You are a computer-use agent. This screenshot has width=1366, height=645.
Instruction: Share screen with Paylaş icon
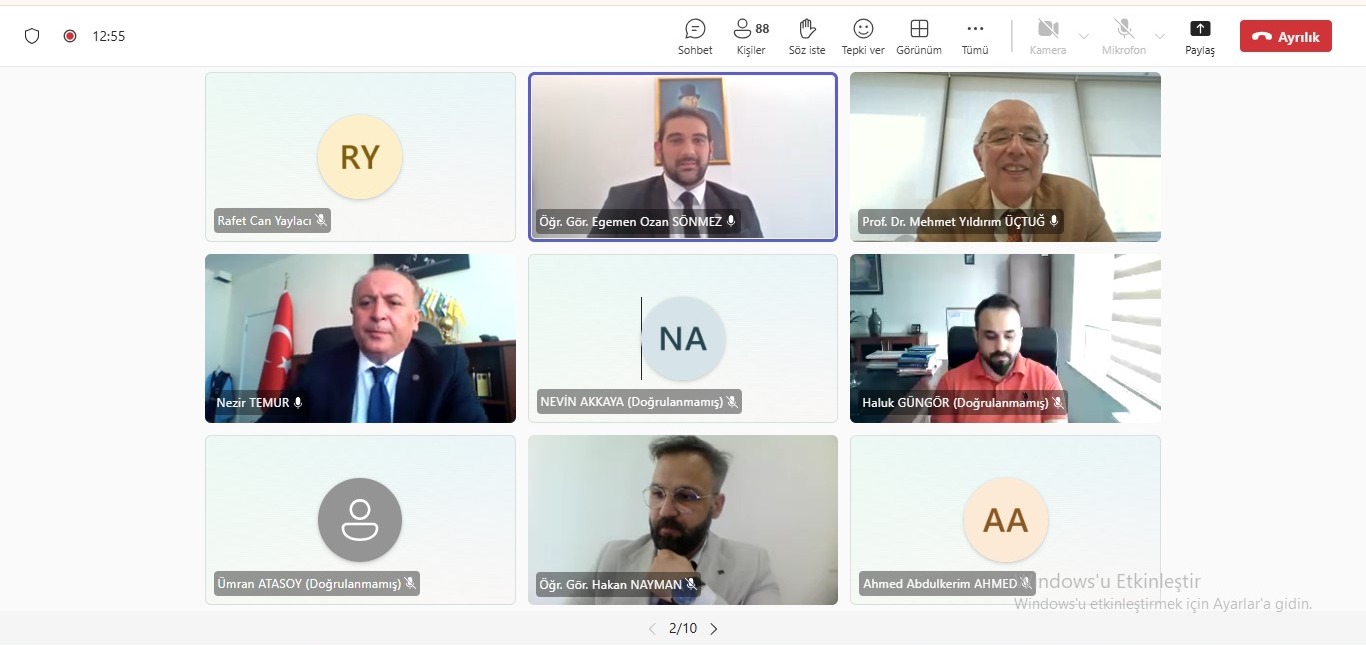(1200, 36)
